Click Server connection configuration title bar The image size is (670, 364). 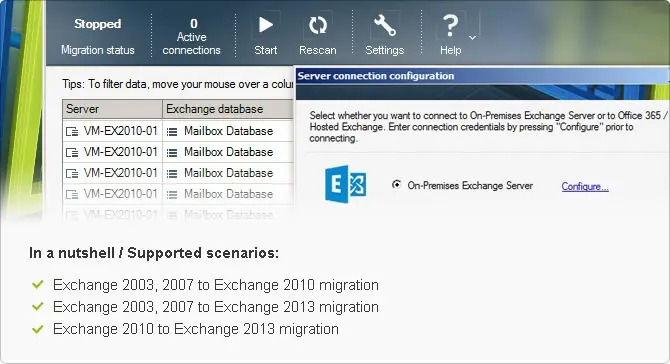coord(482,76)
